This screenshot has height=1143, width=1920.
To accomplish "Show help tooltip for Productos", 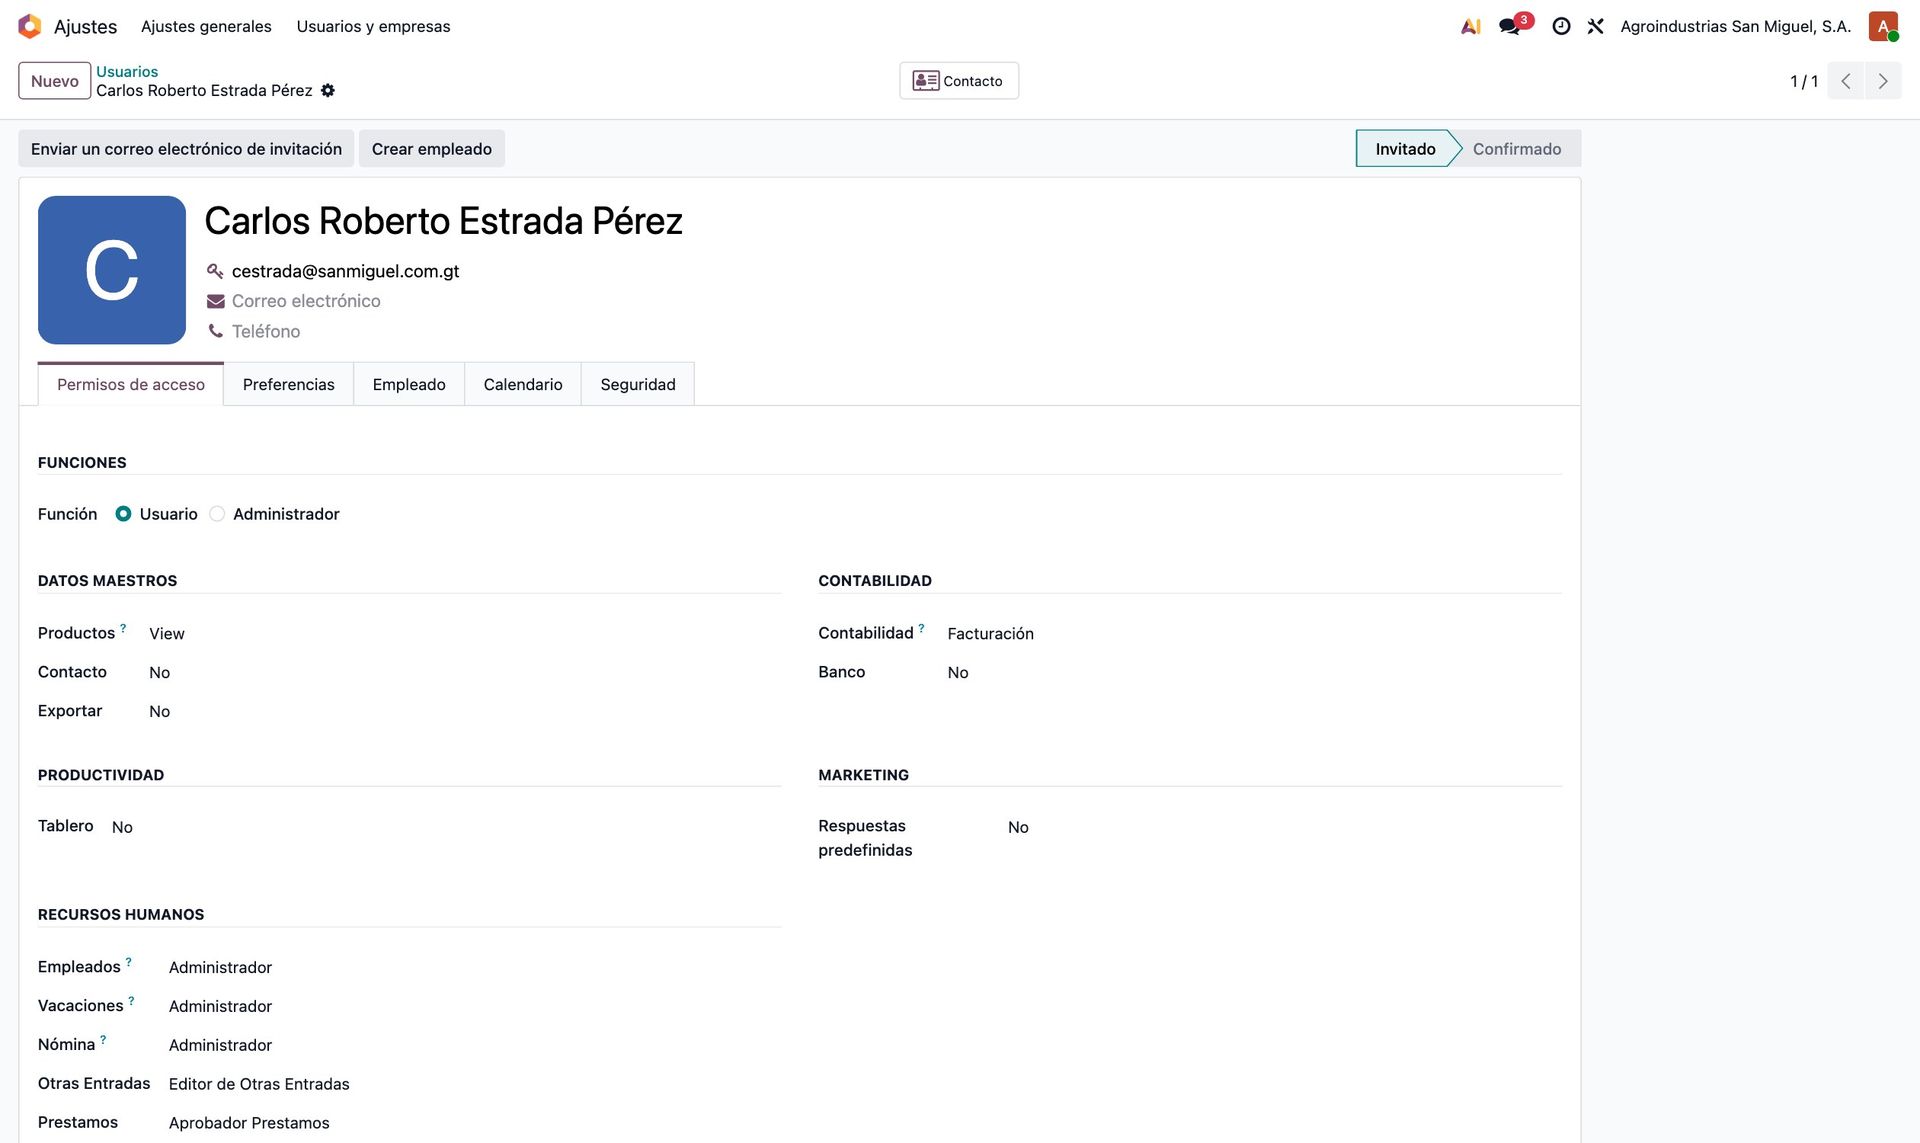I will [x=123, y=628].
